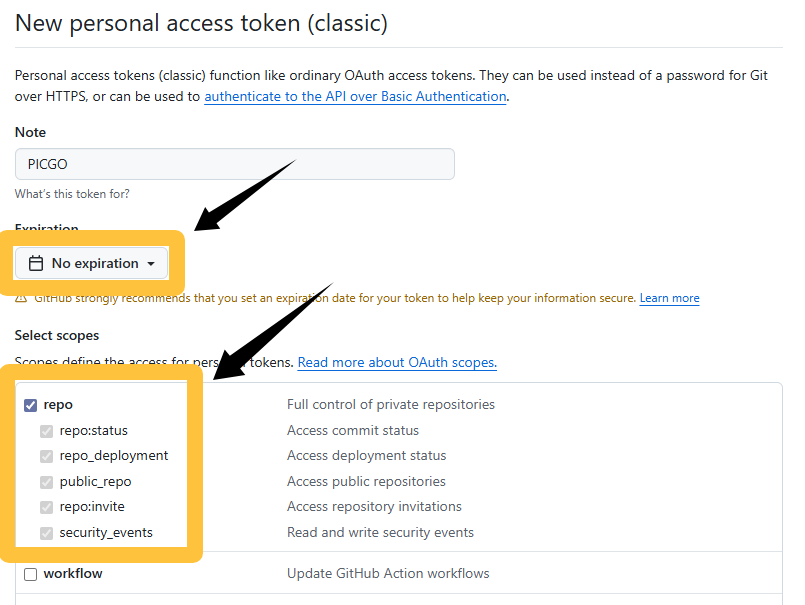Toggle the public_repo checkbox
805x605 pixels.
[47, 482]
